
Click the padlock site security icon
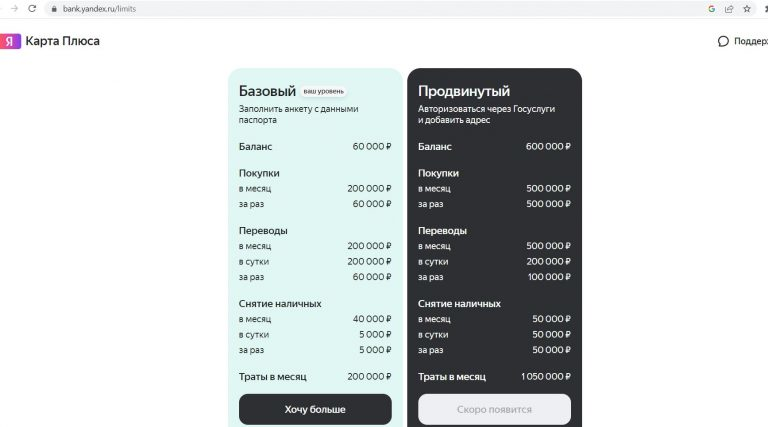53,8
